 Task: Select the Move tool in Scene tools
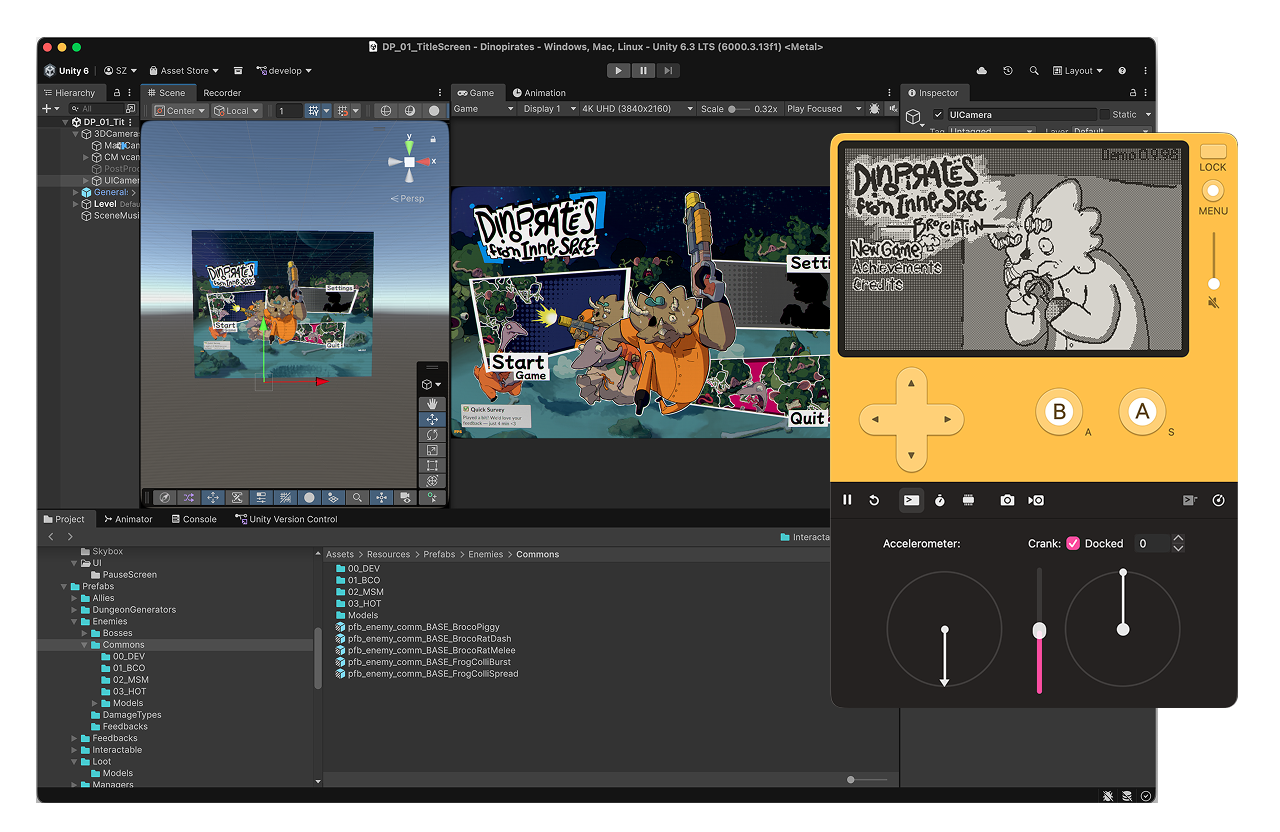pos(432,420)
